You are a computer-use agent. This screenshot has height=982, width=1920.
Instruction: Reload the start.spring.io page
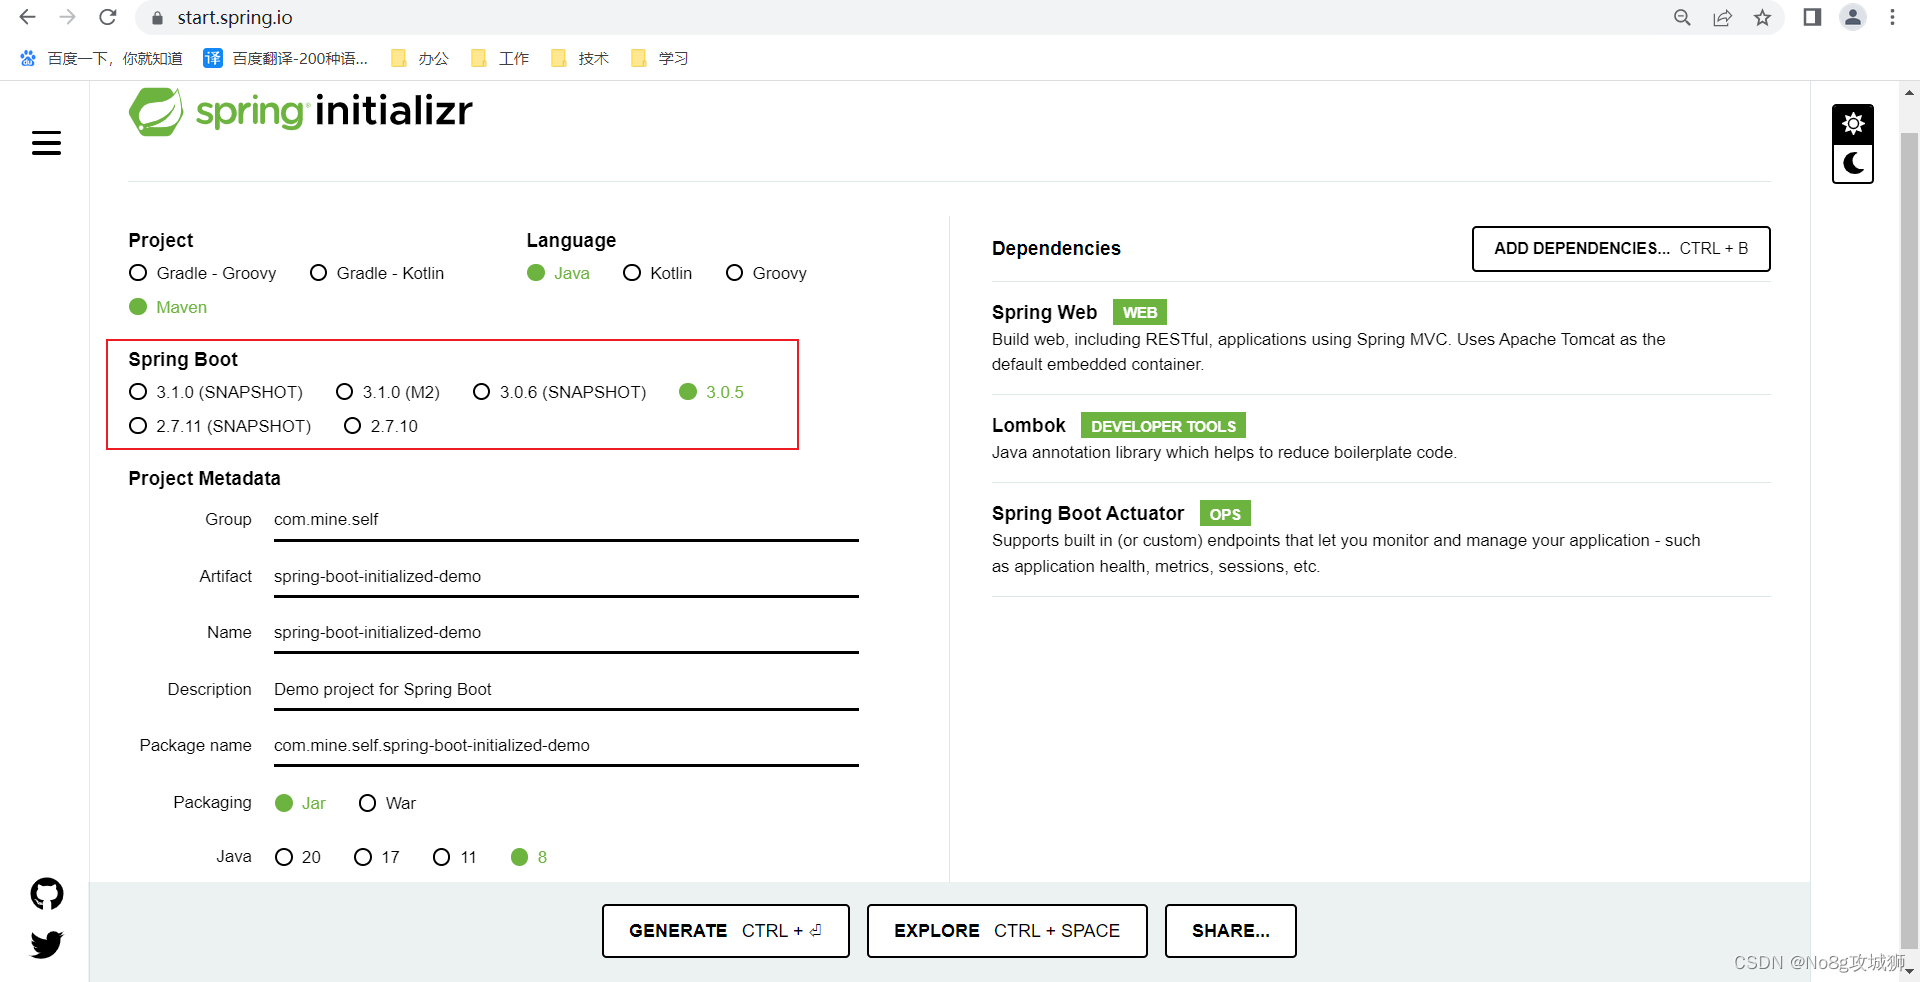coord(108,17)
